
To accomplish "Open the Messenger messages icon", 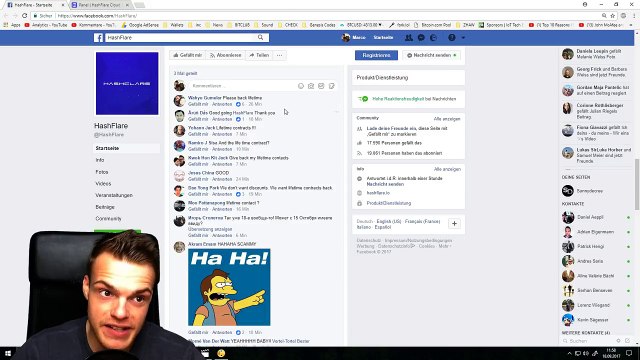I will click(x=421, y=38).
